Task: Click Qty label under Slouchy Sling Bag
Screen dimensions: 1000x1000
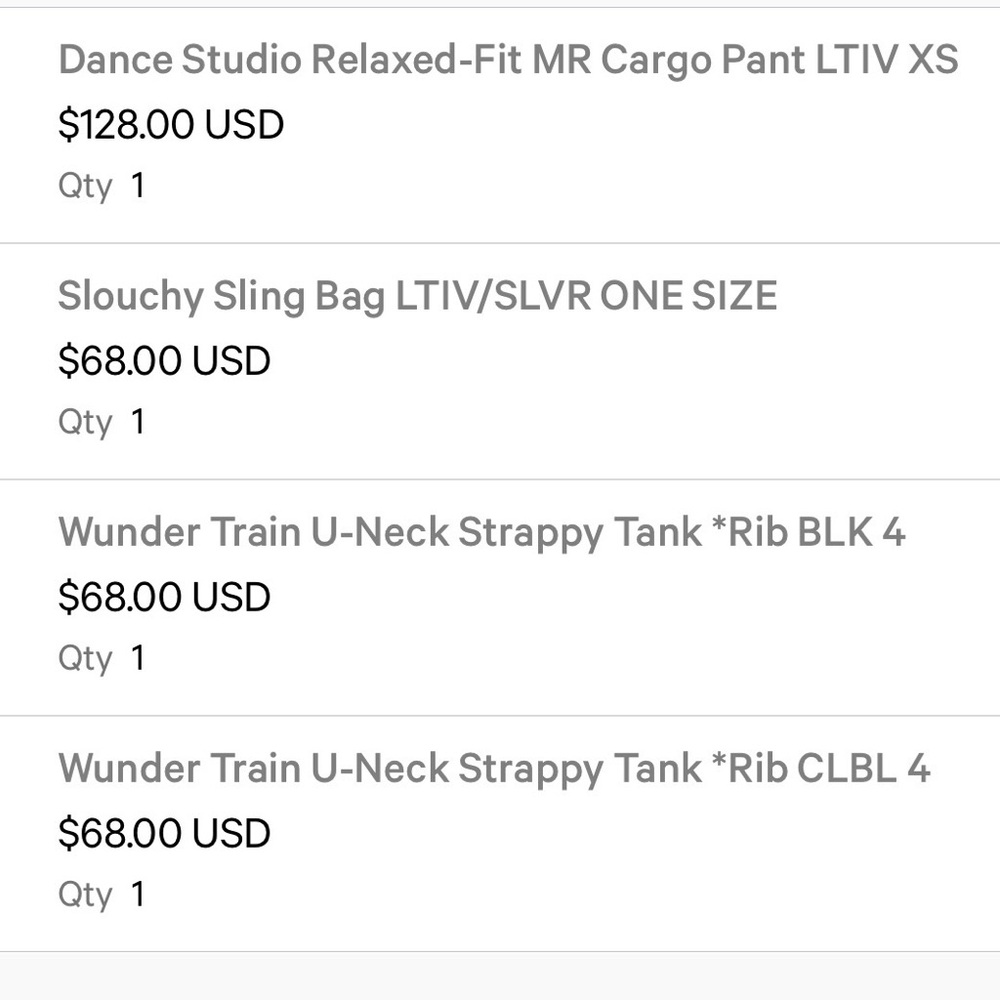Action: [85, 423]
